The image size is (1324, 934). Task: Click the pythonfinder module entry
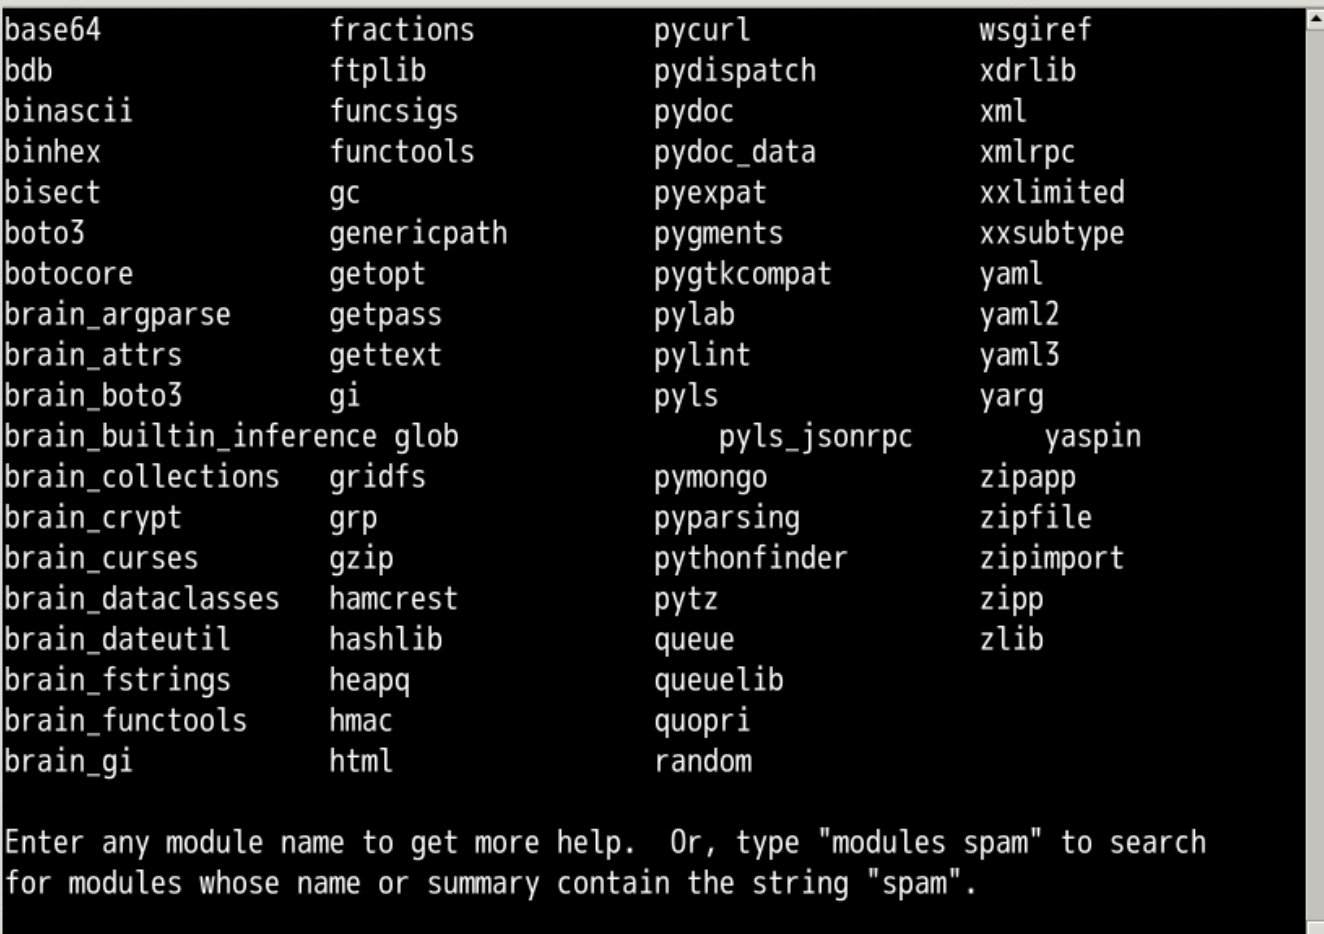[x=750, y=558]
